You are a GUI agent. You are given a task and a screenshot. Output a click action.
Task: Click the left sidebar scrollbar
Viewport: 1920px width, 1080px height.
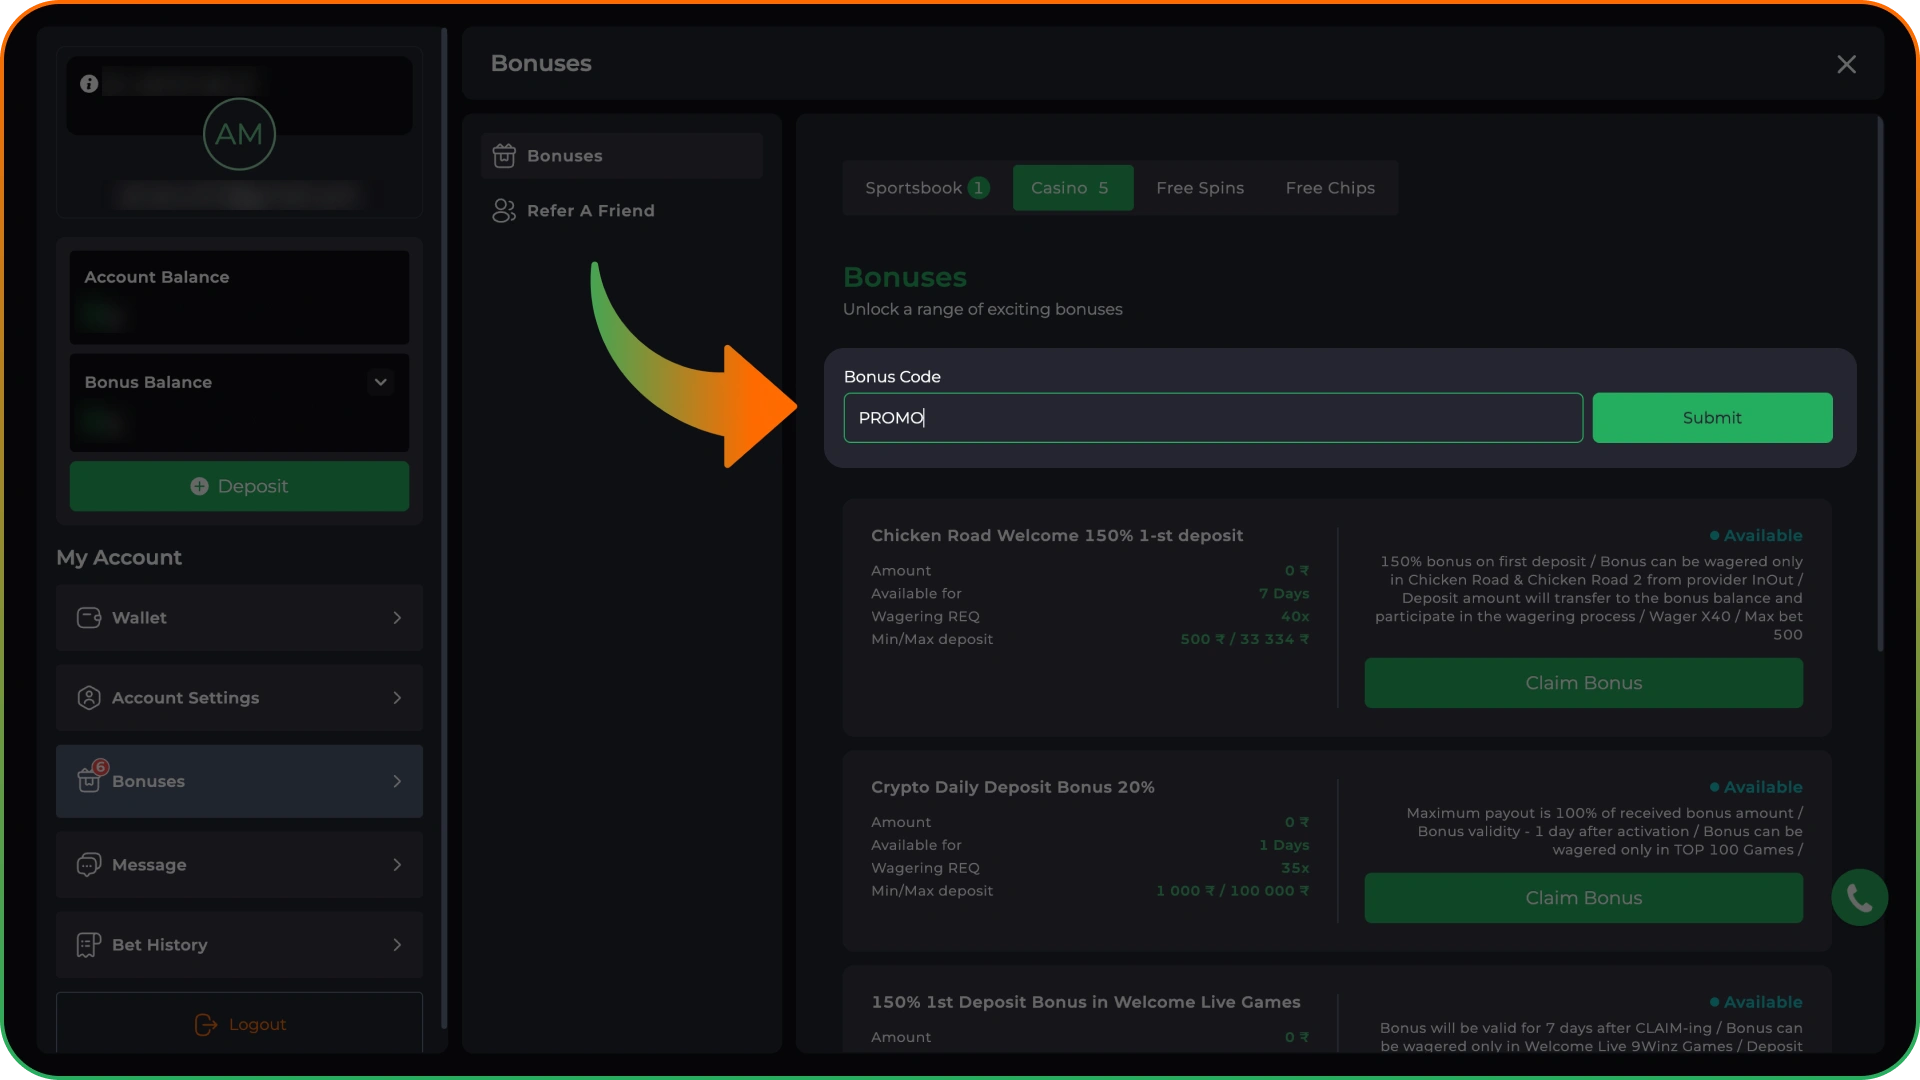click(x=444, y=528)
